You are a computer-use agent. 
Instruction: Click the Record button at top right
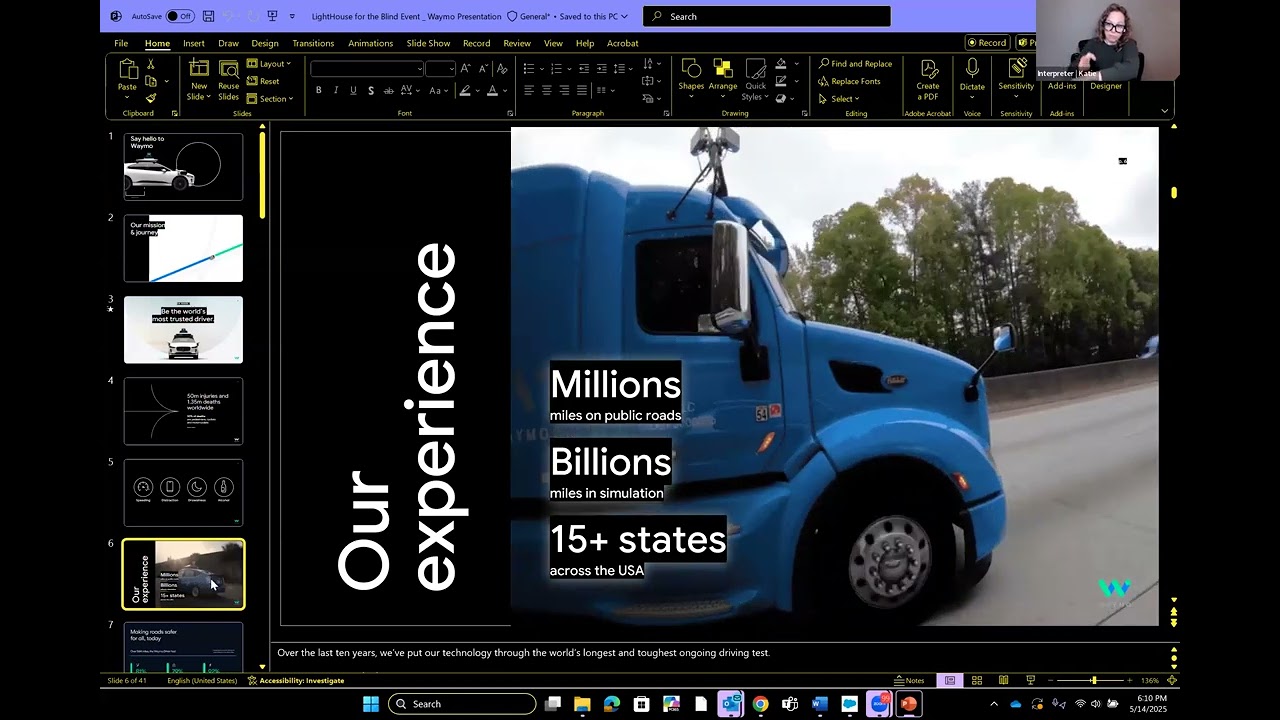pos(987,43)
